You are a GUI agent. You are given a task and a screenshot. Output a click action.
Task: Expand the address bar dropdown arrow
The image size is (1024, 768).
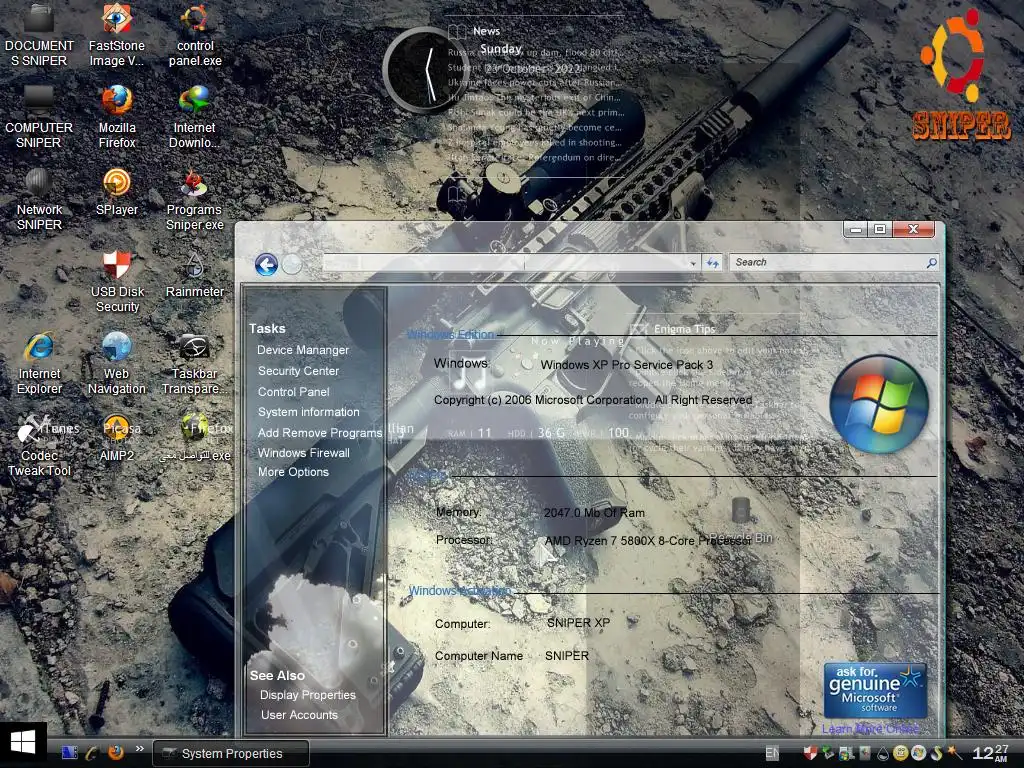pyautogui.click(x=693, y=263)
